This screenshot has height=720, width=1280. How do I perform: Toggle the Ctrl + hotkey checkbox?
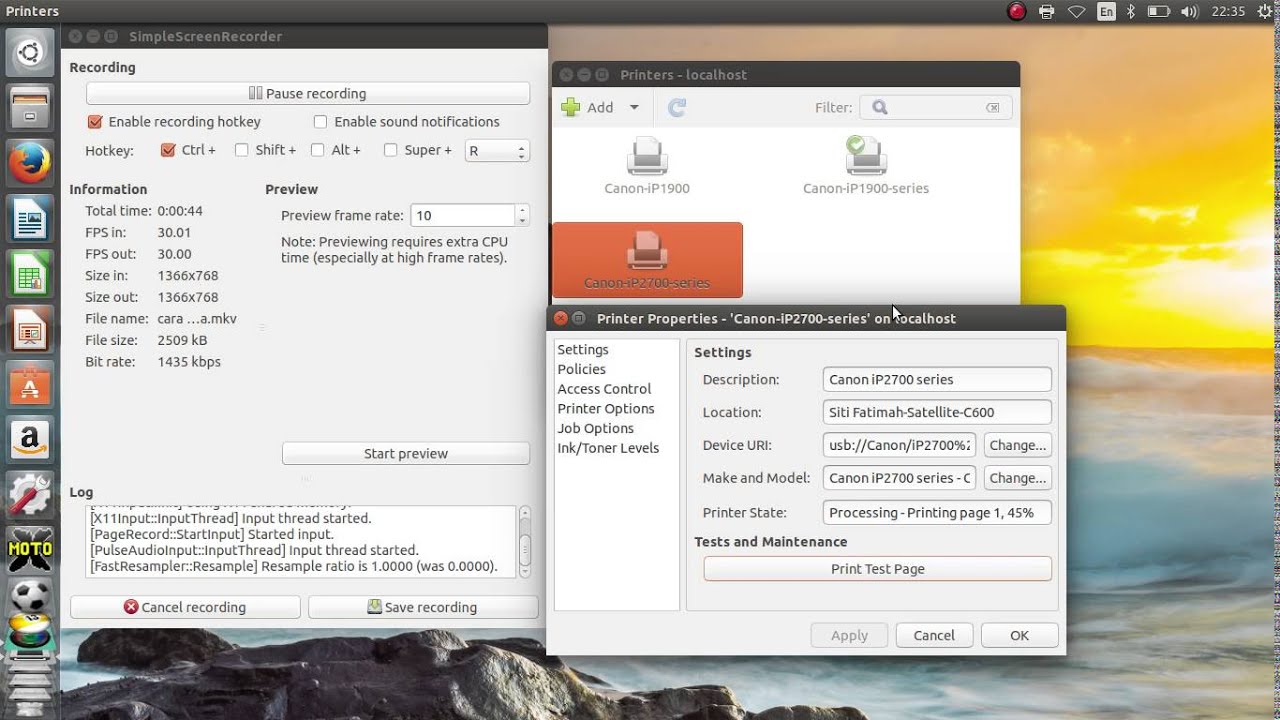point(168,150)
